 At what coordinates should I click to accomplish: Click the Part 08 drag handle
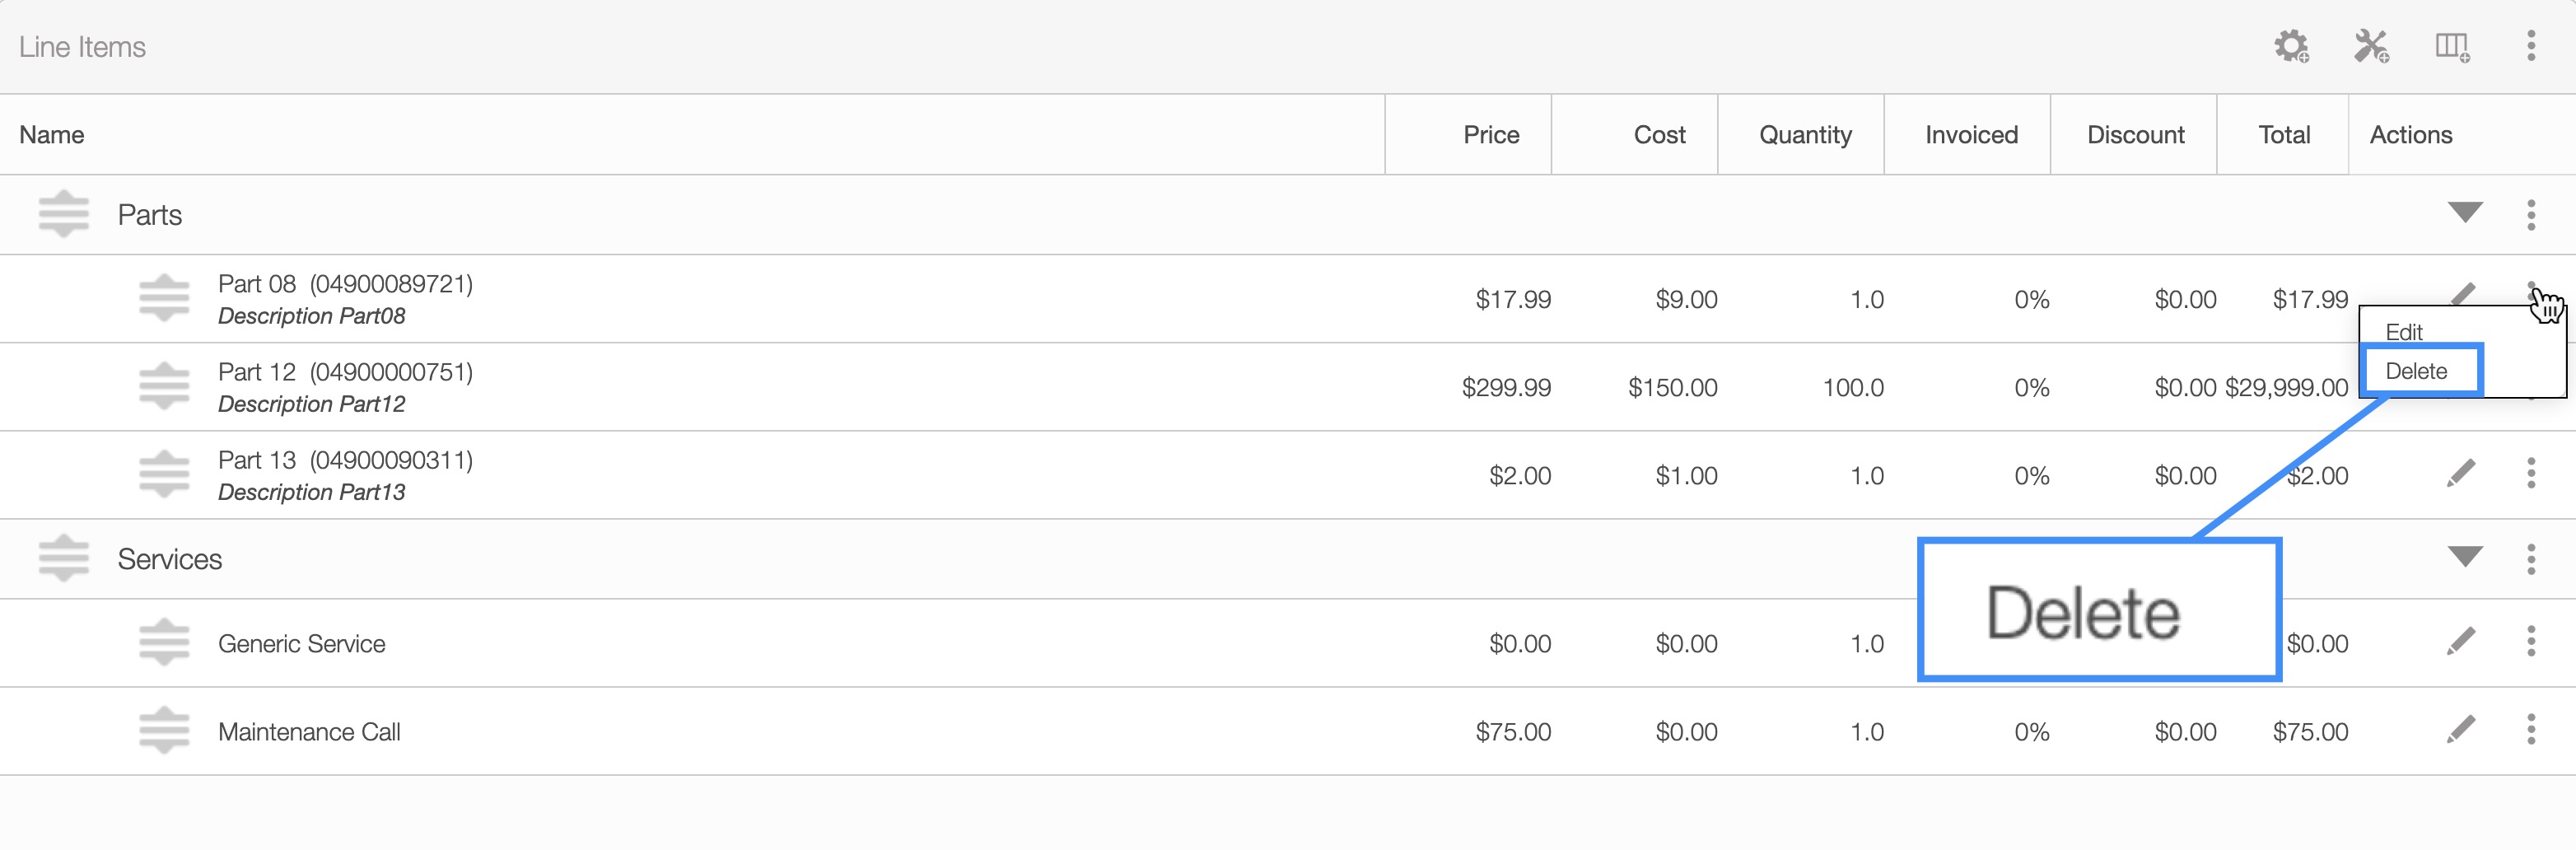coord(164,298)
